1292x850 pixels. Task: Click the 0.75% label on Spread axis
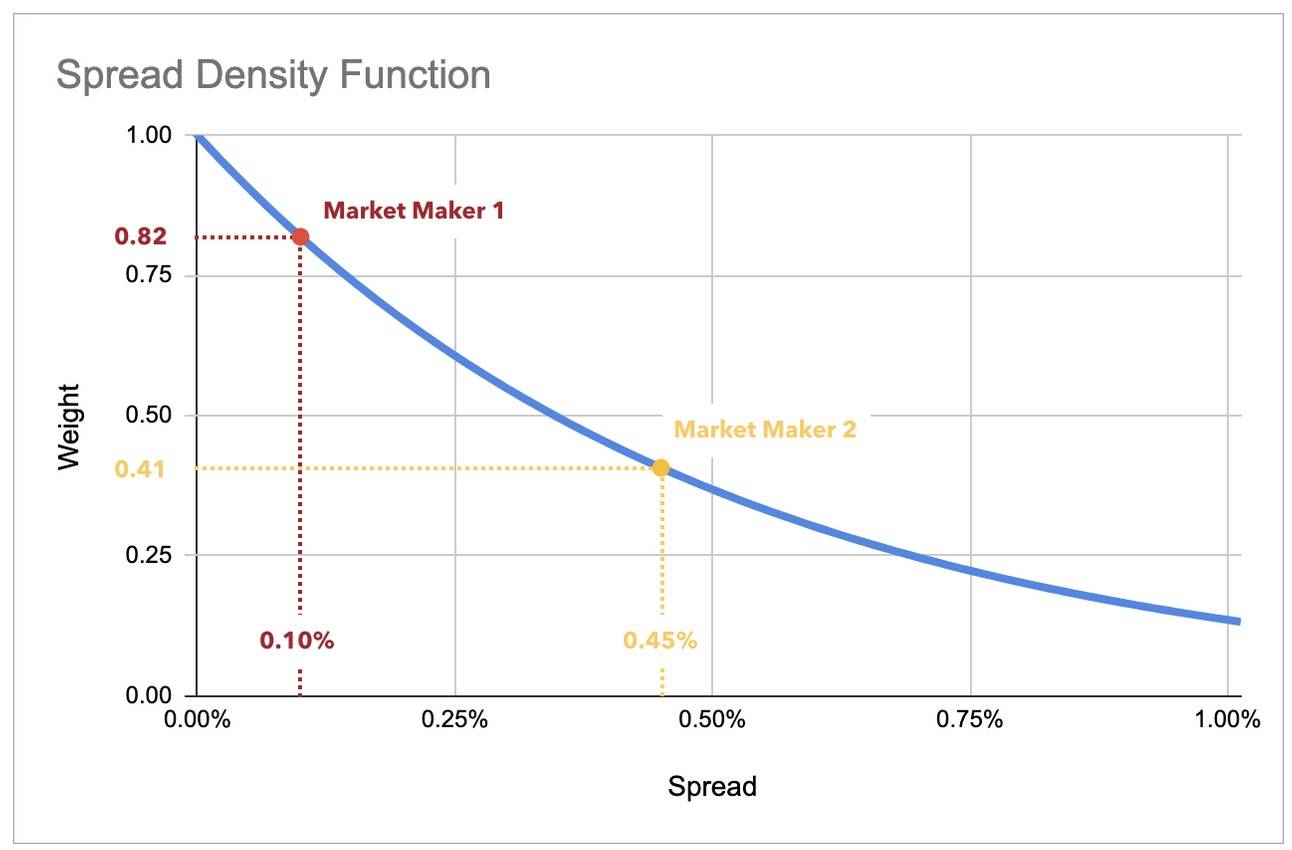pyautogui.click(x=970, y=720)
